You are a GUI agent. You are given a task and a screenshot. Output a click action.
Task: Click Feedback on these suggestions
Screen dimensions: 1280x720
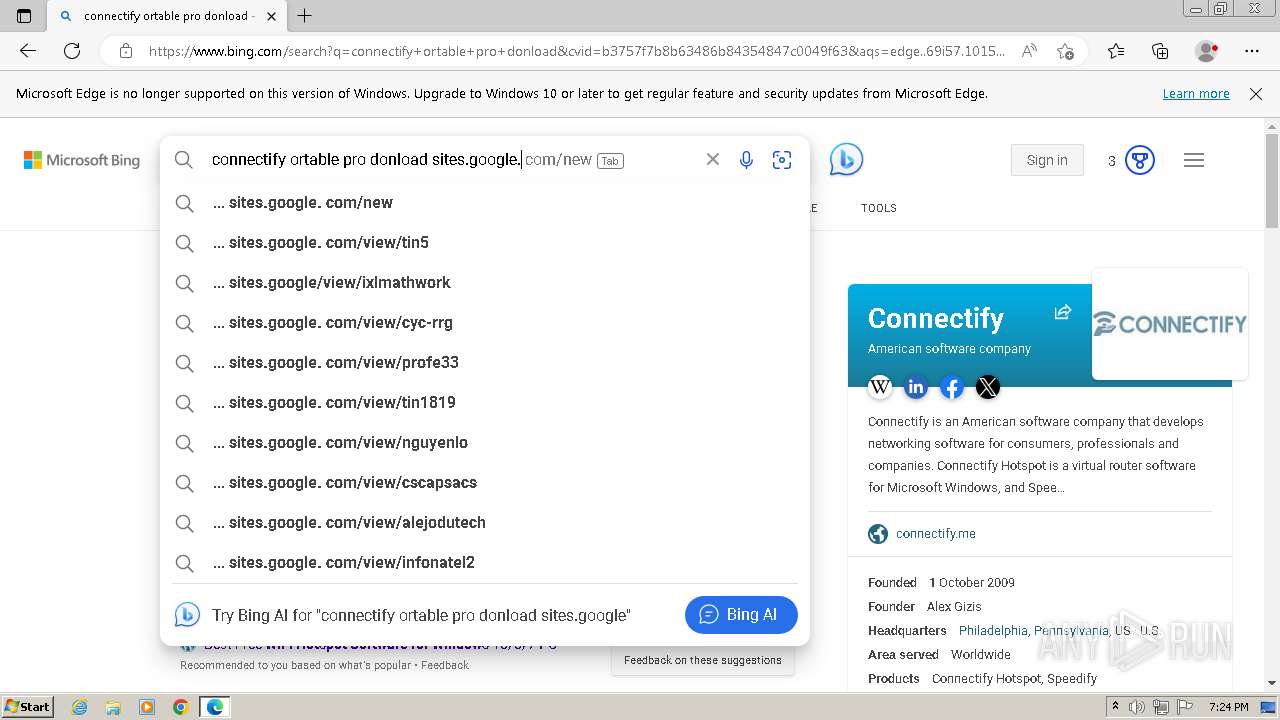tap(703, 660)
